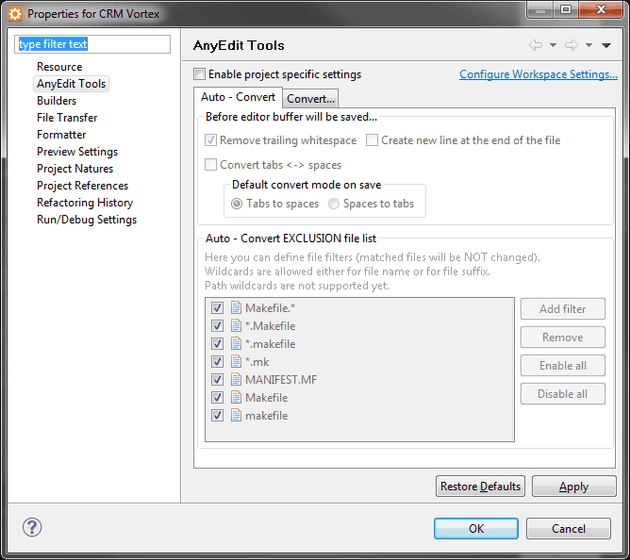The height and width of the screenshot is (560, 630).
Task: Click Configure Workspace Settings link
Action: point(538,74)
